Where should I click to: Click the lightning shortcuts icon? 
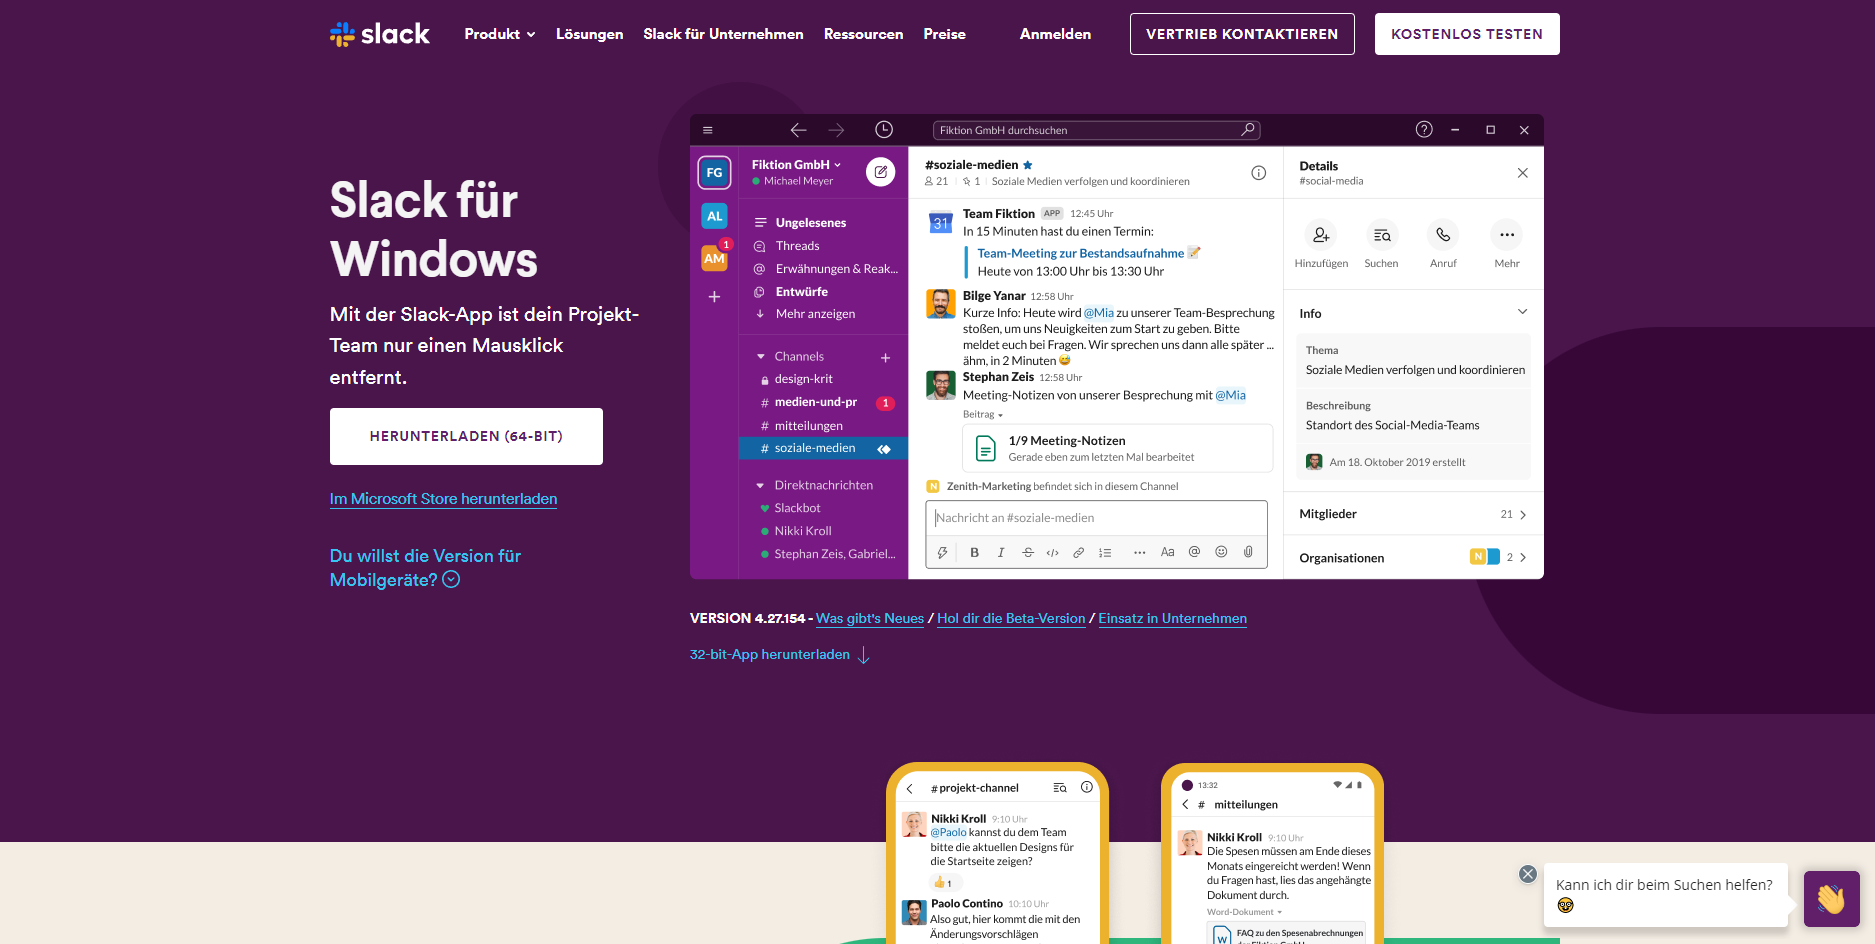point(942,552)
